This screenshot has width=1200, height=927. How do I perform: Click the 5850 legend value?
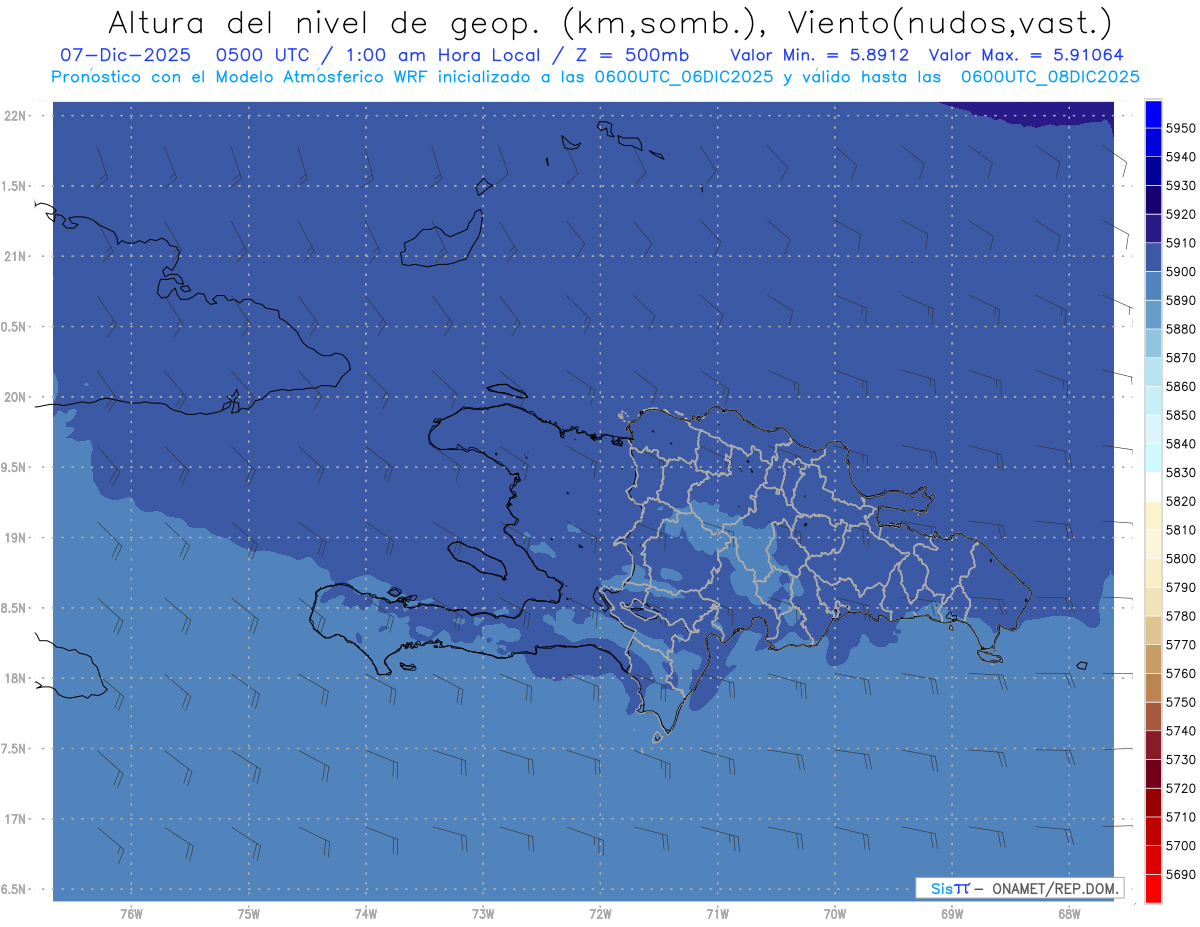pyautogui.click(x=1180, y=415)
